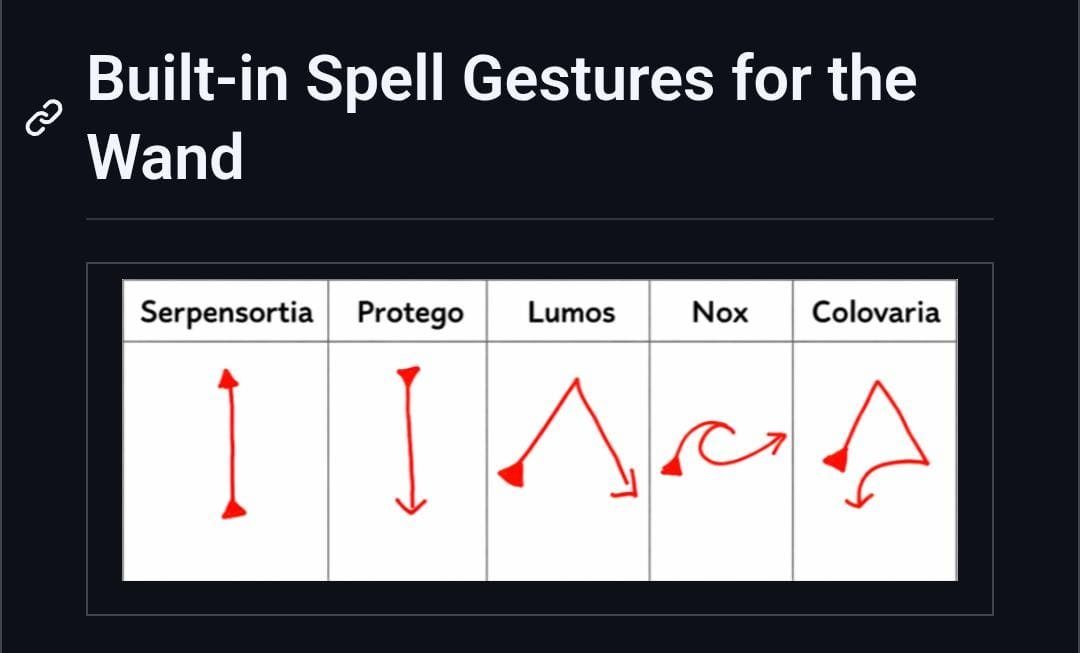Click the Nox curled arrow gesture
Image resolution: width=1080 pixels, height=653 pixels.
pyautogui.click(x=722, y=447)
